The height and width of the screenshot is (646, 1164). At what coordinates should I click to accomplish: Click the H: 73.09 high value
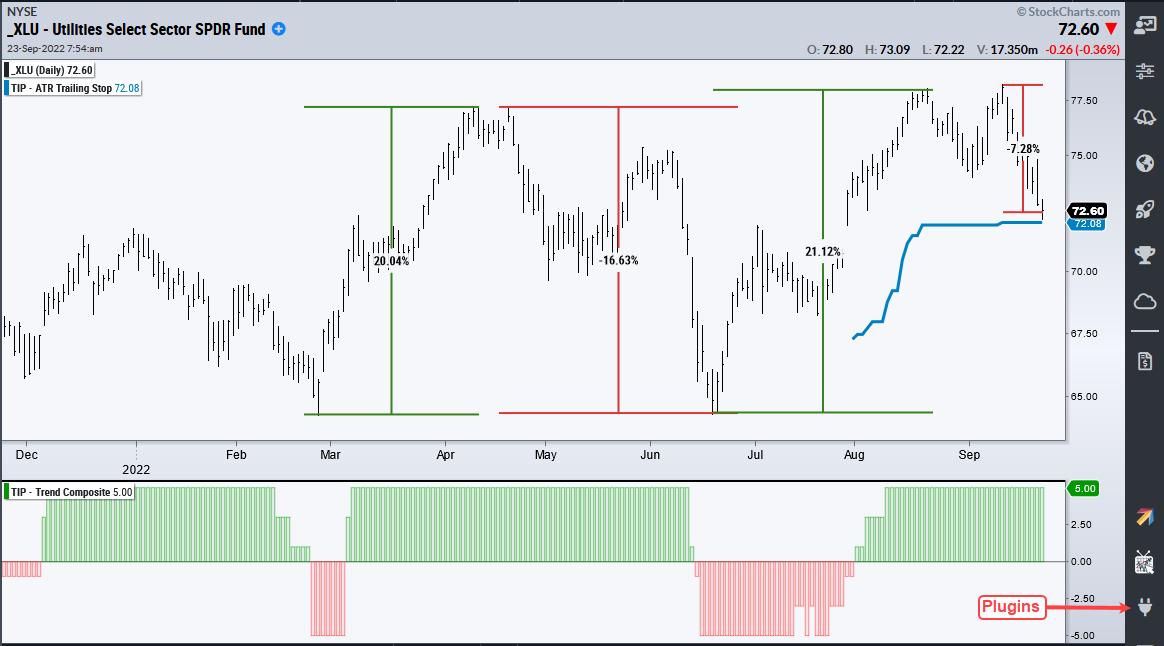[x=887, y=50]
